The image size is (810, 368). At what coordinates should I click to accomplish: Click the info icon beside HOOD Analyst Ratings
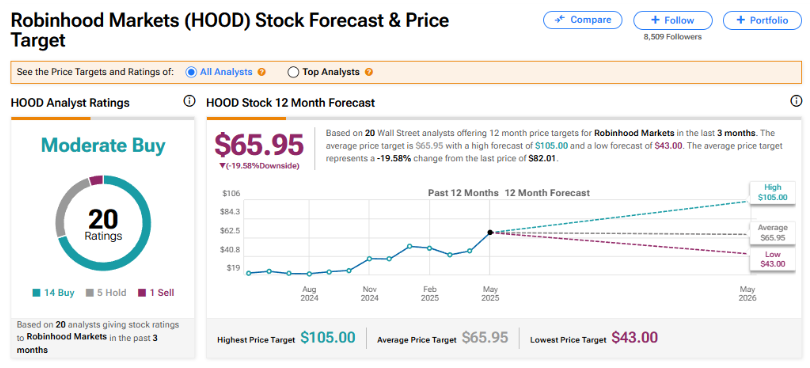pos(190,101)
